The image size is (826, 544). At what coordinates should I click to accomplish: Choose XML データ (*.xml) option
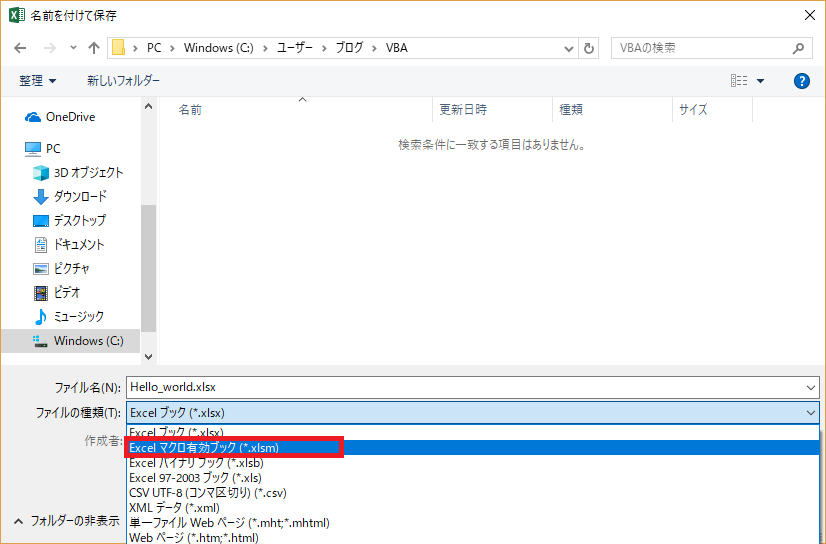coord(473,508)
